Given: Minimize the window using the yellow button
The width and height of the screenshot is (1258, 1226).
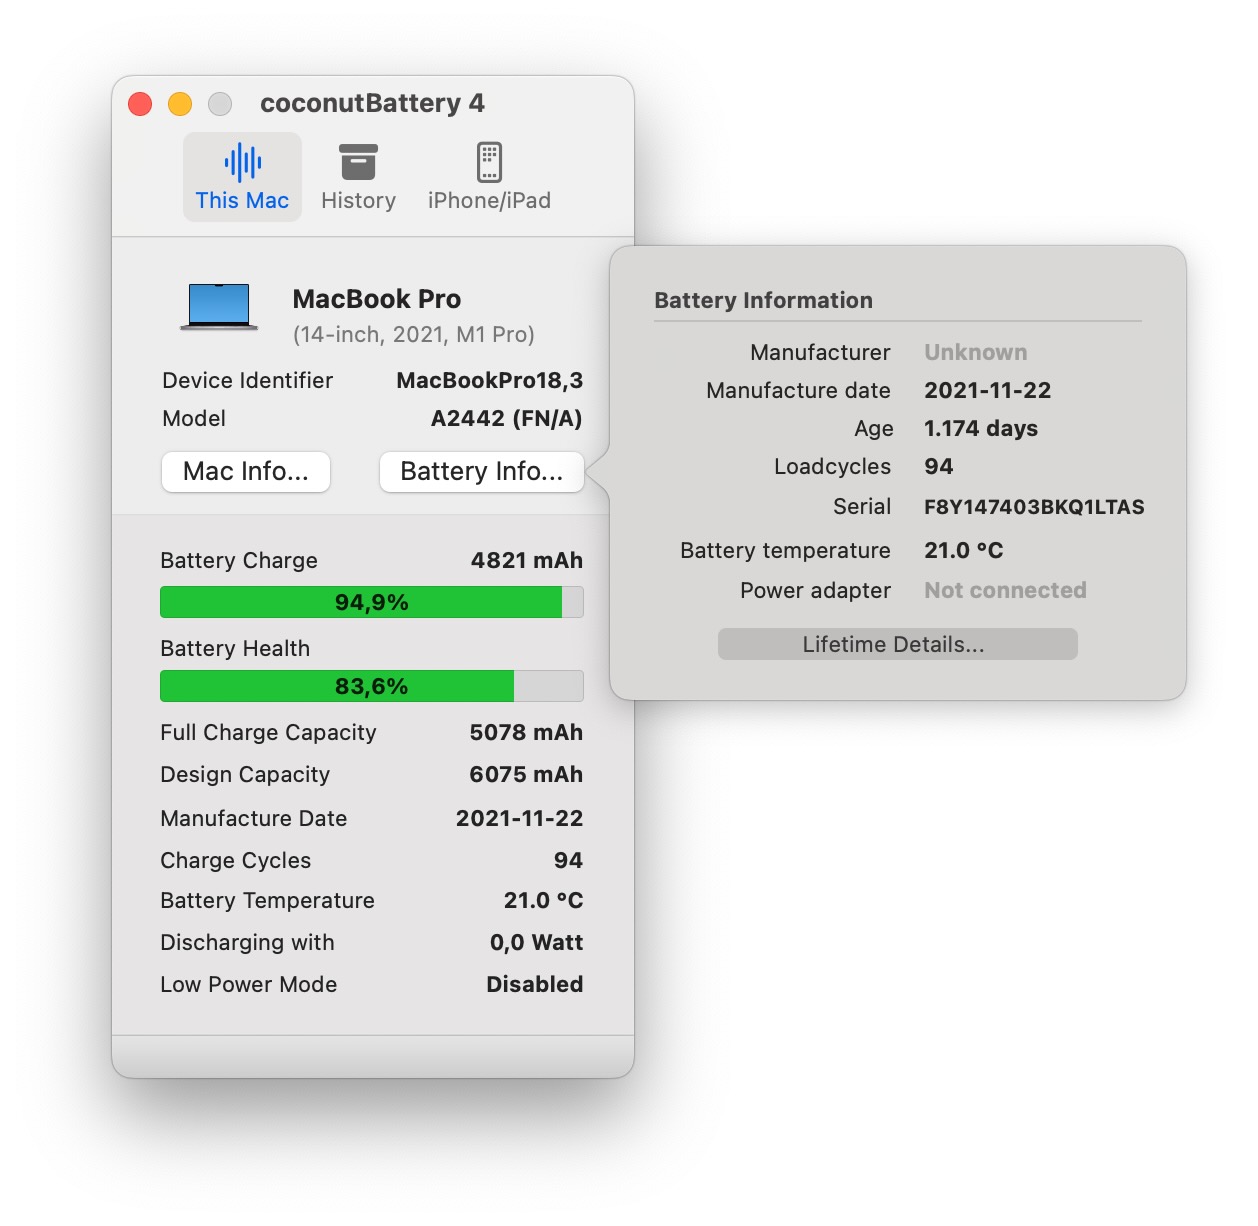Looking at the screenshot, I should point(180,104).
